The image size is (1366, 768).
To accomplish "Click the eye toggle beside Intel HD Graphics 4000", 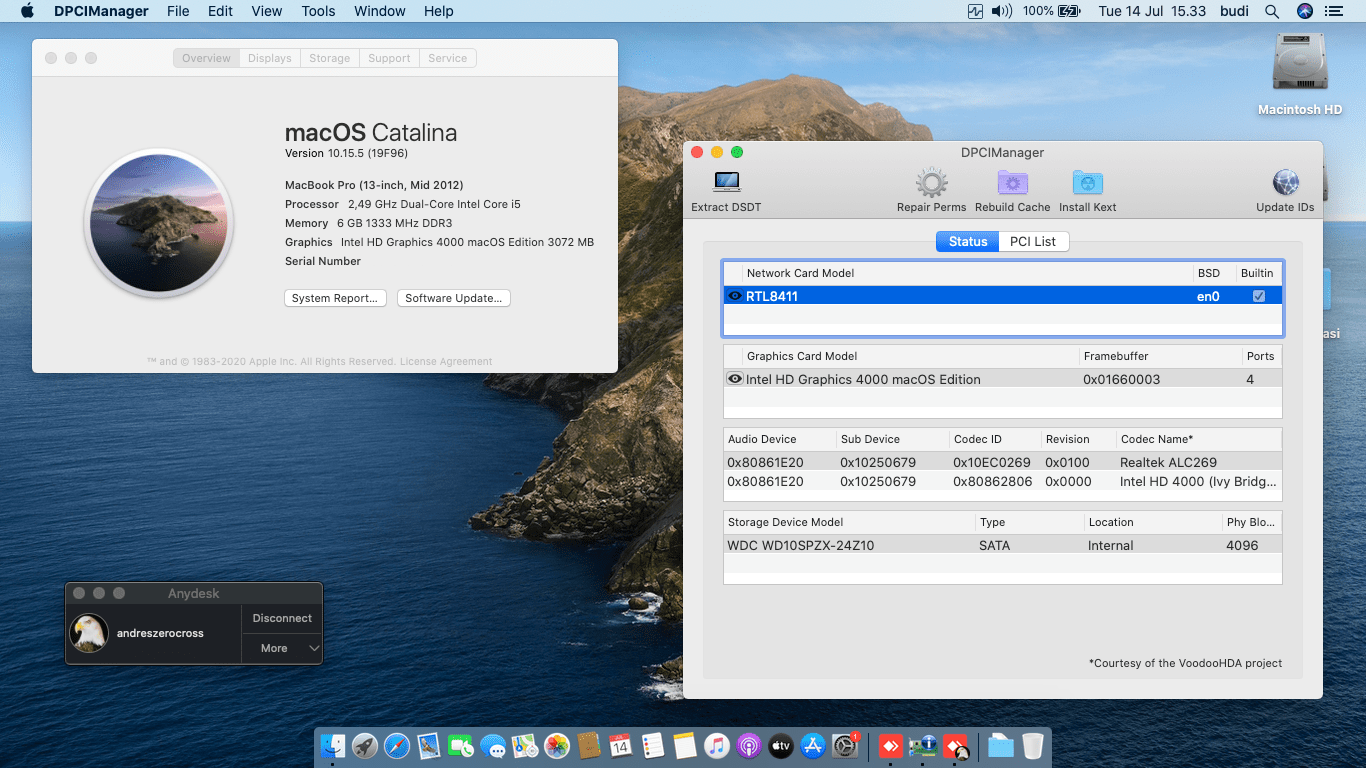I will pos(735,379).
